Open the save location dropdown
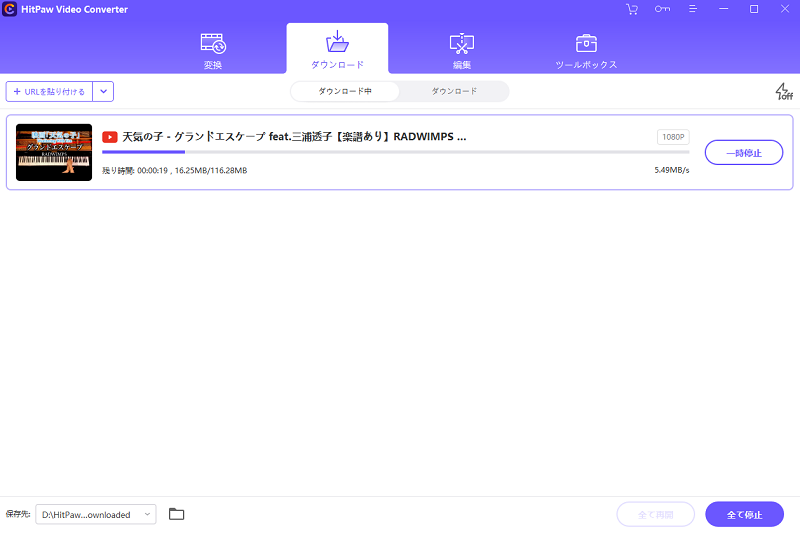Image resolution: width=800 pixels, height=540 pixels. pyautogui.click(x=95, y=514)
